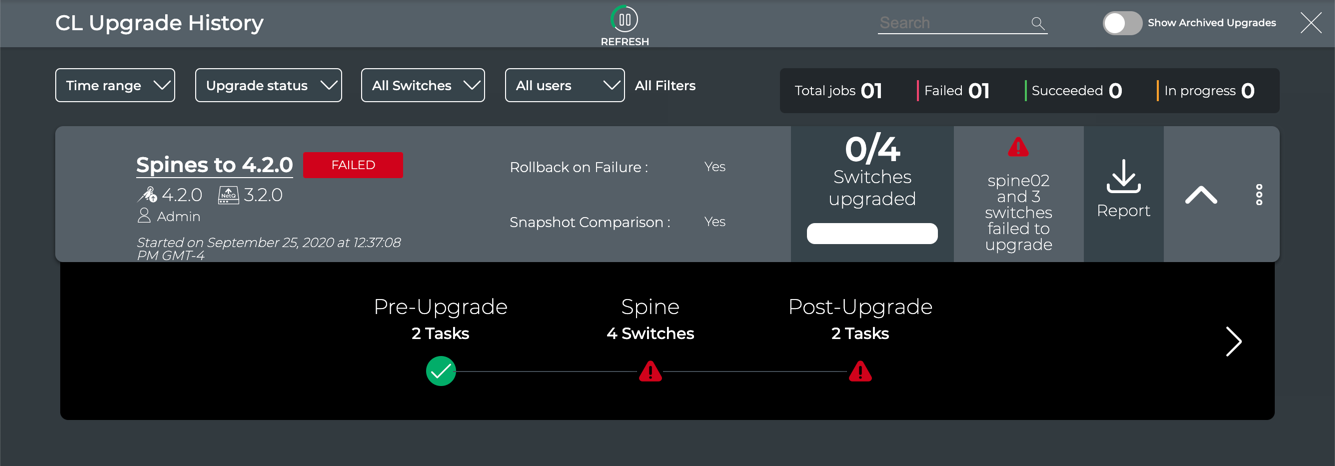Click the 3.2.0 image version icon
The height and width of the screenshot is (466, 1335).
[228, 195]
